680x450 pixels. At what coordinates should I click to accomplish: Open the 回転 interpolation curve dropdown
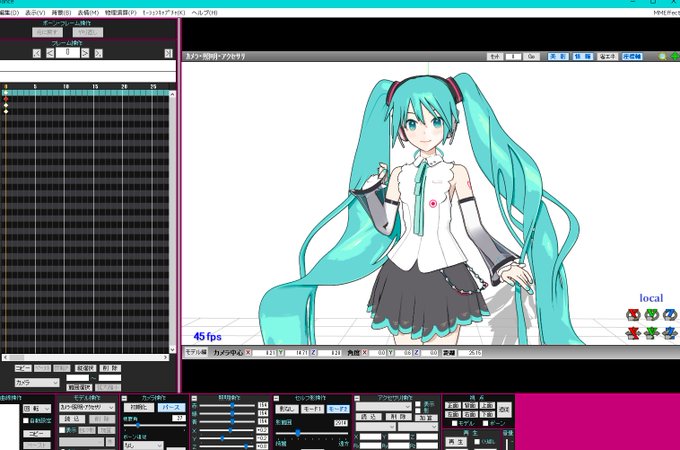tap(37, 409)
